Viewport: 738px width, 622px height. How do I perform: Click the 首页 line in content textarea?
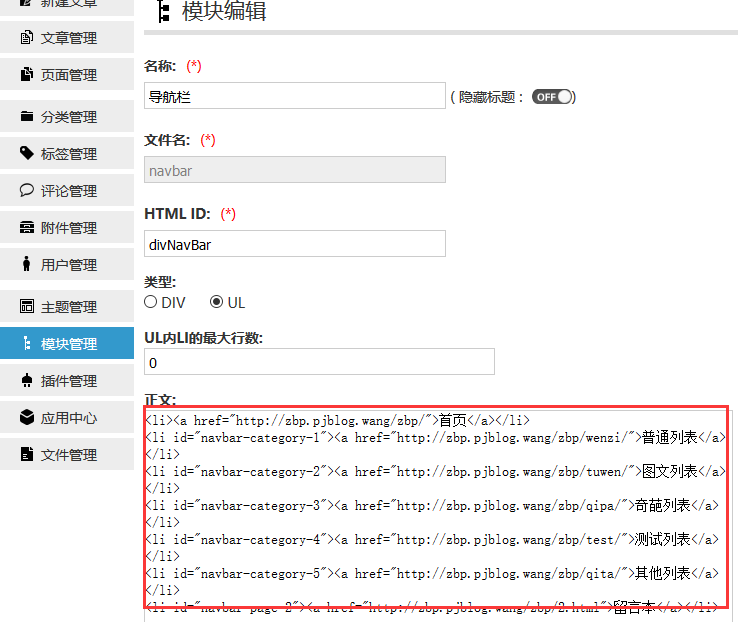pos(337,420)
